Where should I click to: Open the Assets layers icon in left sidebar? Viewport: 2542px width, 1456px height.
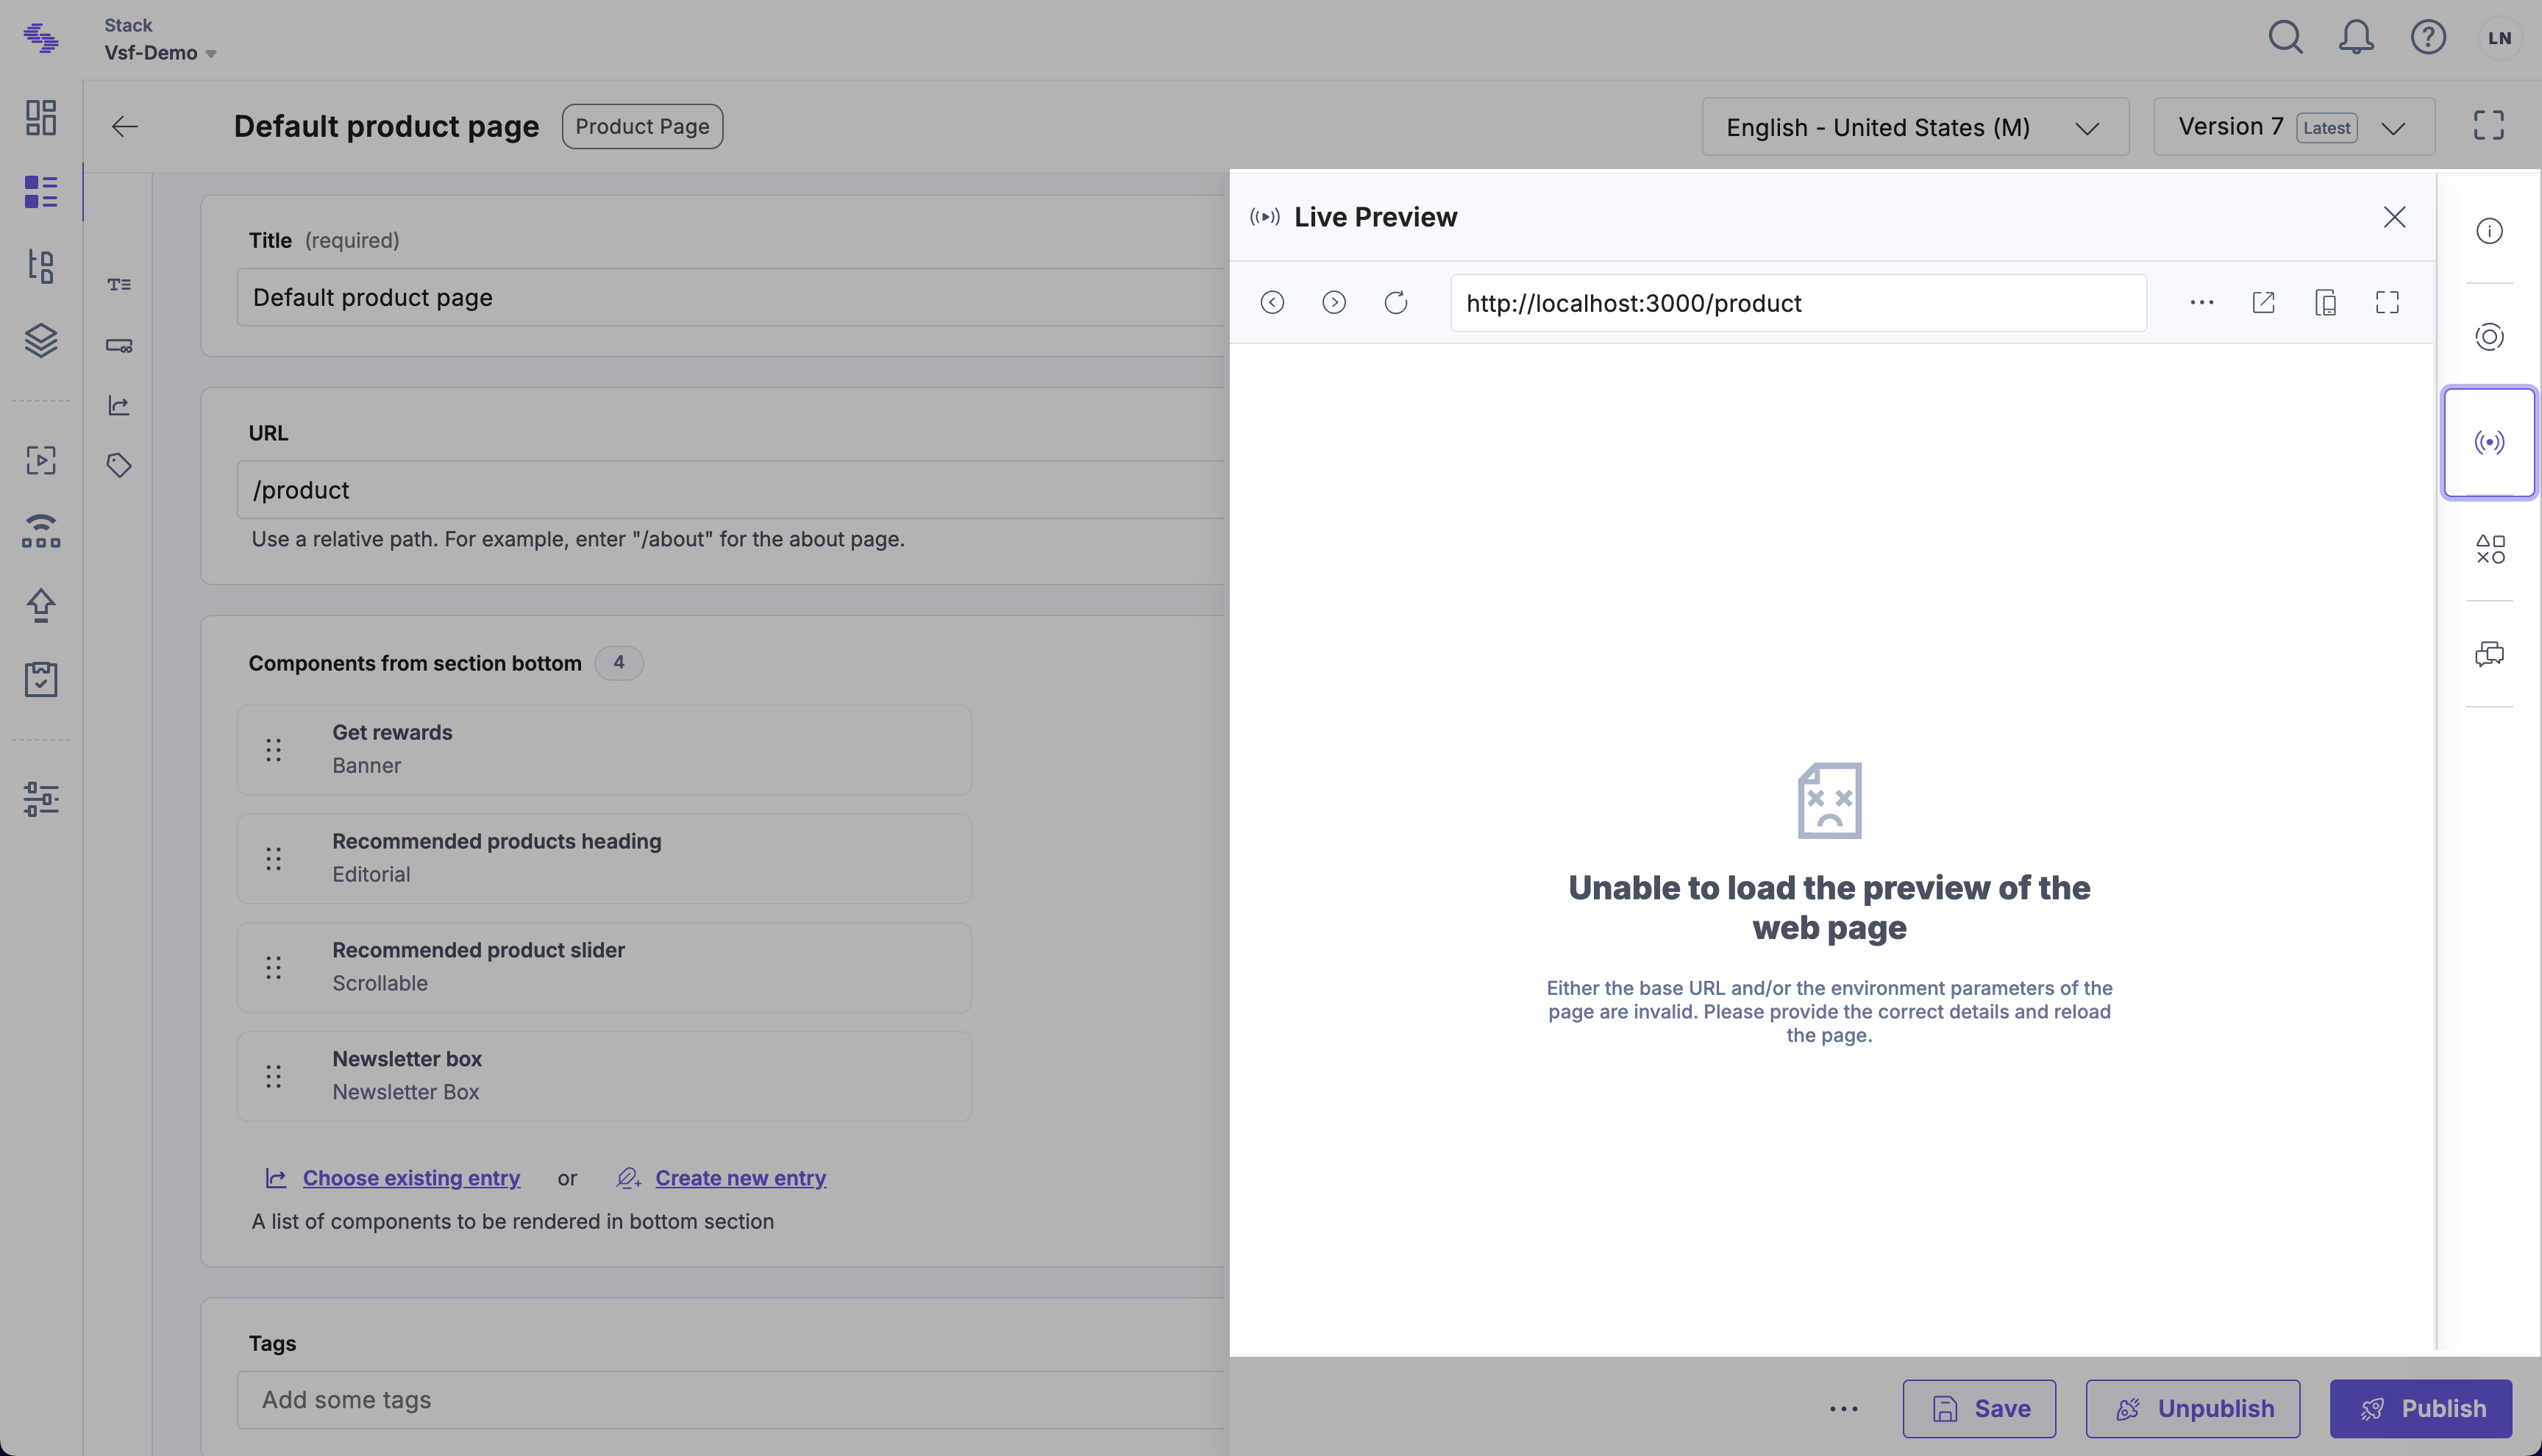point(41,341)
